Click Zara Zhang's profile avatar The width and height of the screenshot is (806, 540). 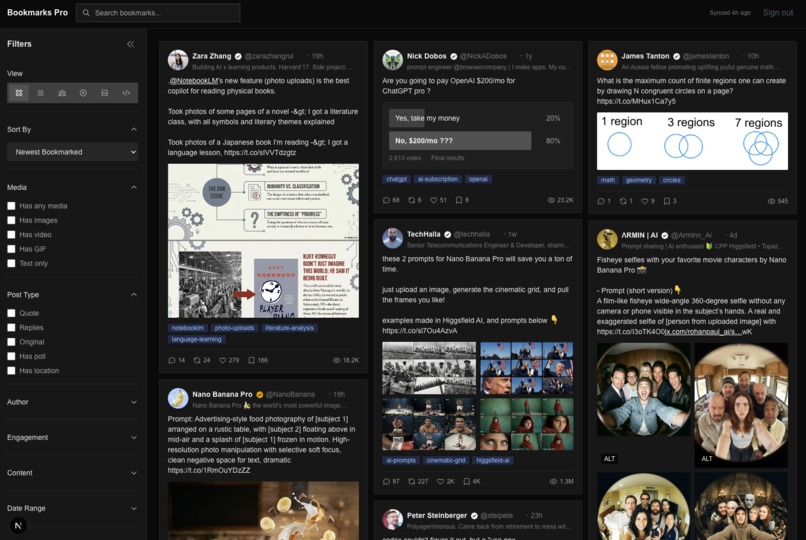tap(178, 60)
